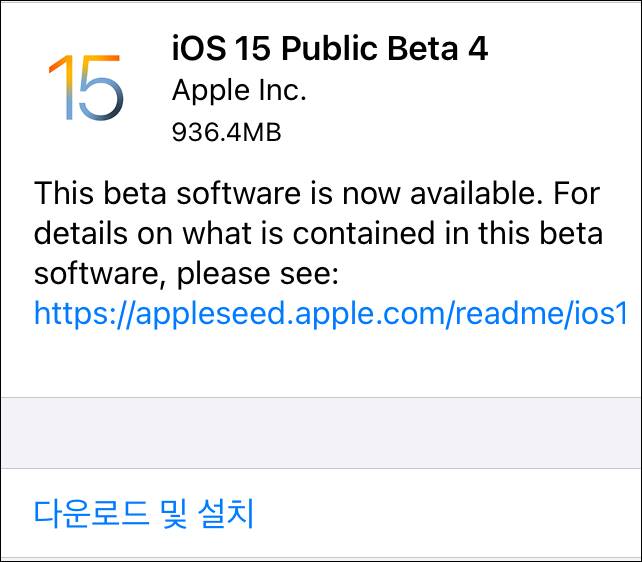This screenshot has height=562, width=642.
Task: Click "https" at the start of the link
Action: [x=68, y=314]
